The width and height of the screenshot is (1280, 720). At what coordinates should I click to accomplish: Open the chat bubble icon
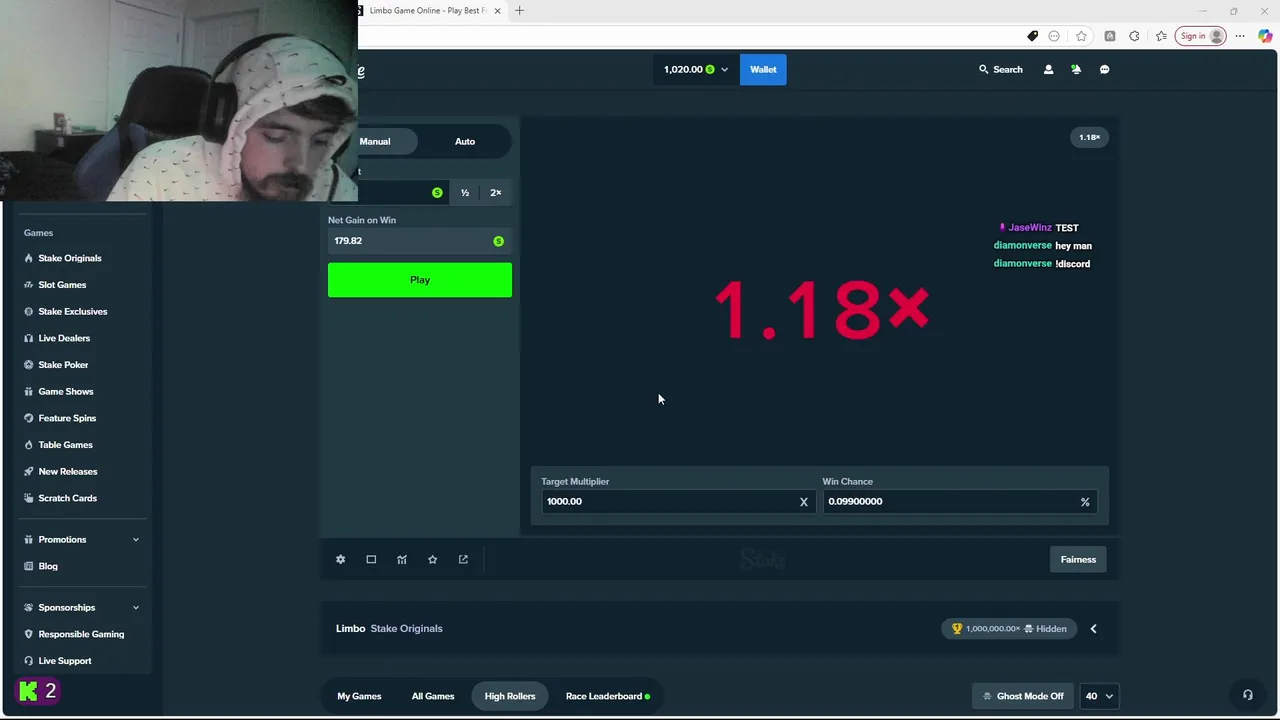coord(1104,69)
